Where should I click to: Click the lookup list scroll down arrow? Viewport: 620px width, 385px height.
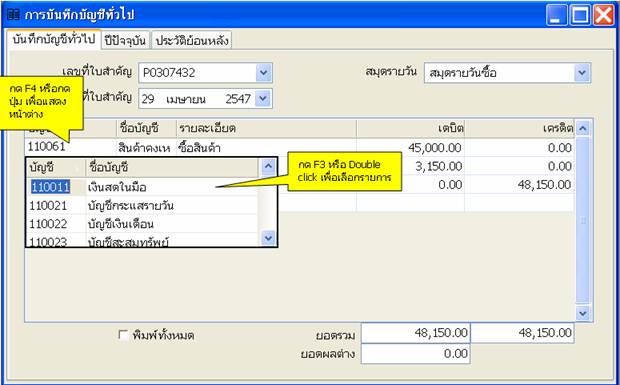[x=268, y=238]
